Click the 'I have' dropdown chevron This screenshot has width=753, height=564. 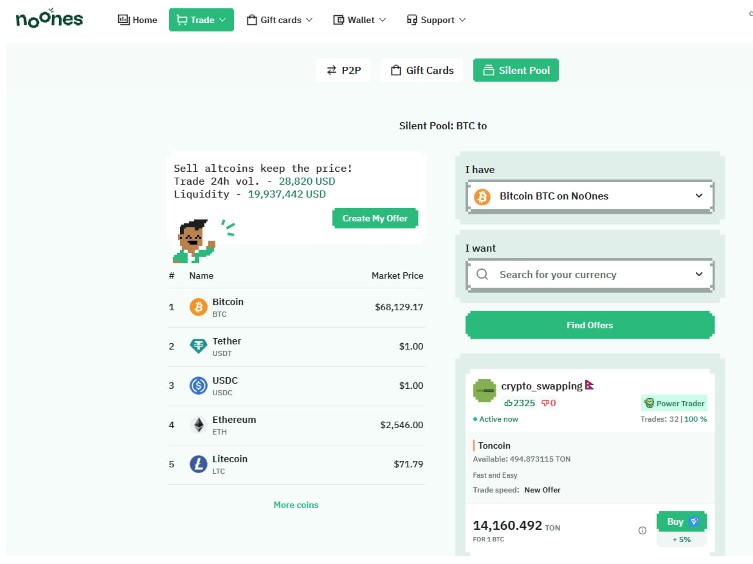(x=699, y=196)
